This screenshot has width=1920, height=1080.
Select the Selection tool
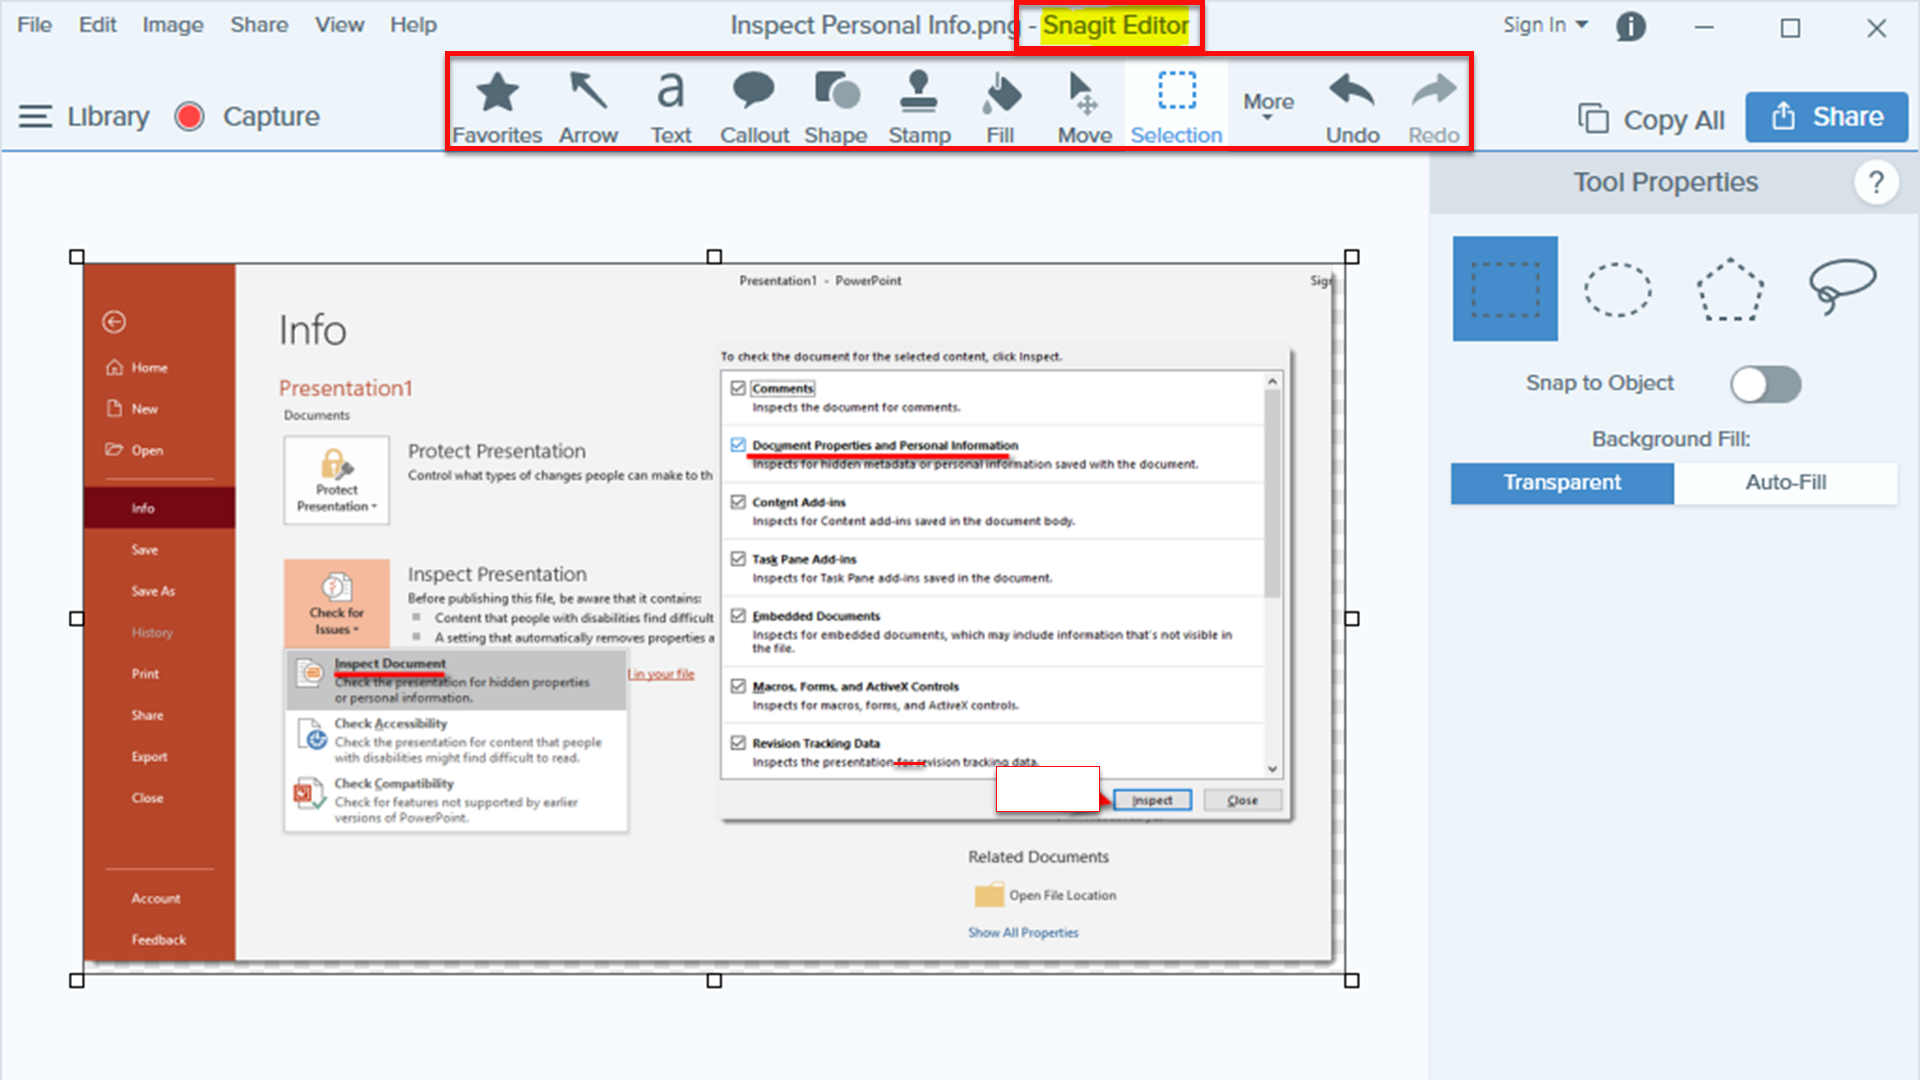point(1176,105)
